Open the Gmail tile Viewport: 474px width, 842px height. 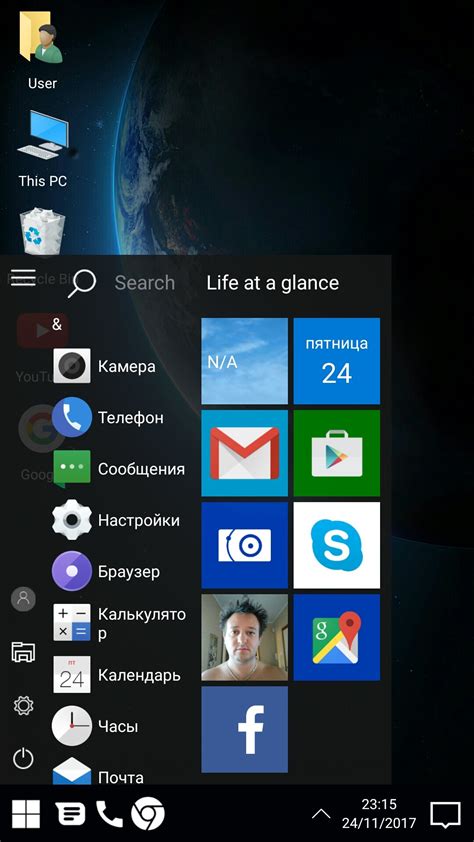(244, 453)
